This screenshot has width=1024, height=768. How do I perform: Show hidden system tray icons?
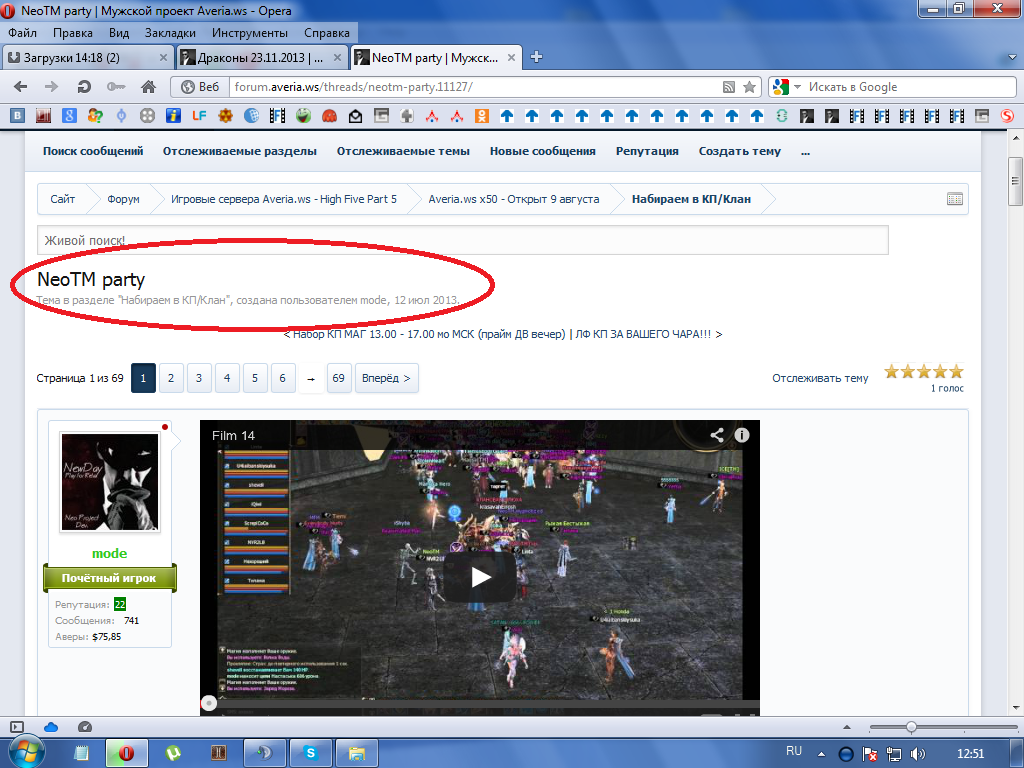click(x=820, y=752)
